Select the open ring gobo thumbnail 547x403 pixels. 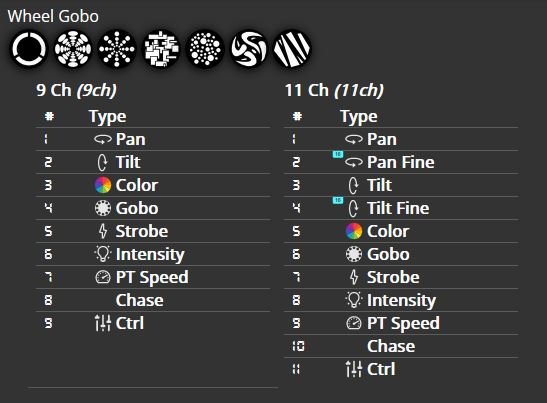(29, 49)
